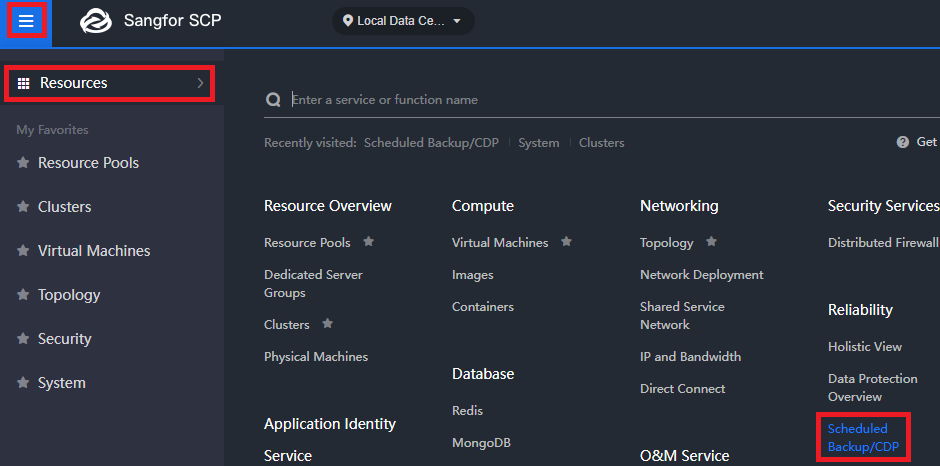
Task: Toggle favorite star beside Topology under Networking
Action: pos(711,242)
